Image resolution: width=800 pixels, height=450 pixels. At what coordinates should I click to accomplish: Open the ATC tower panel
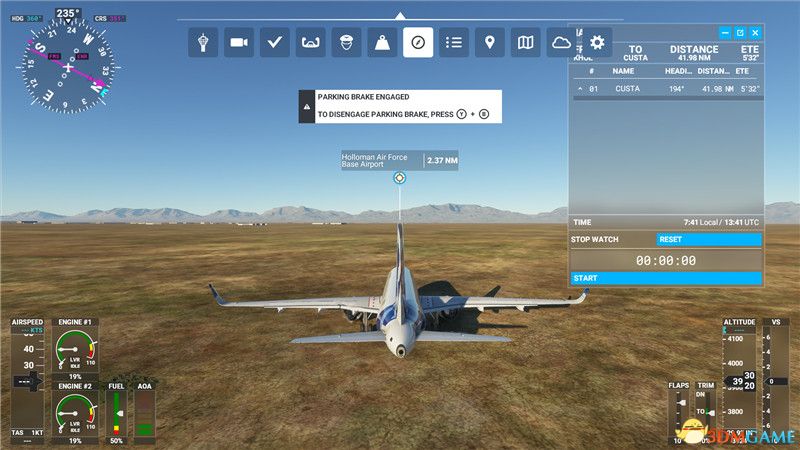(204, 42)
